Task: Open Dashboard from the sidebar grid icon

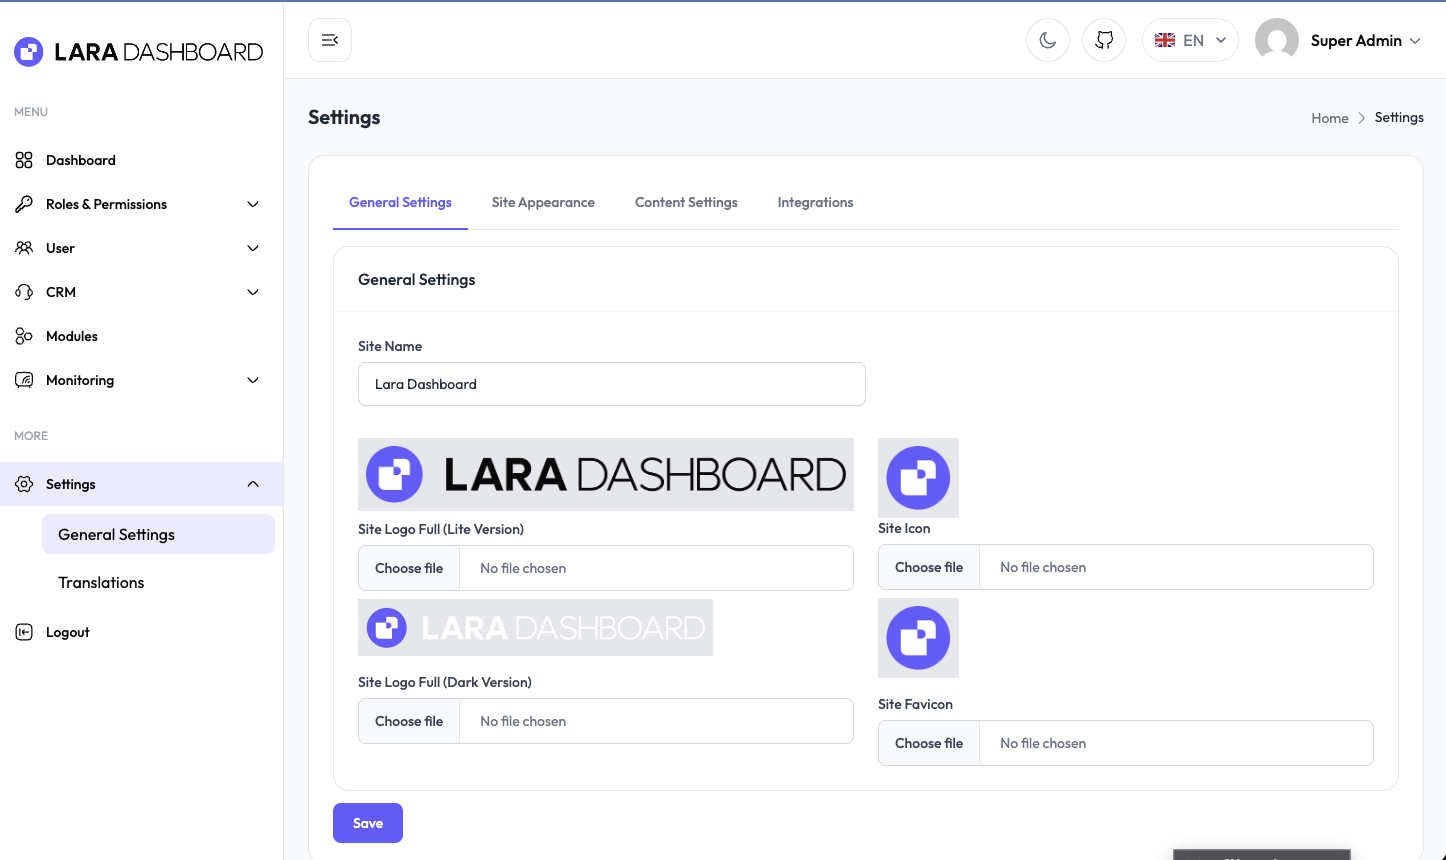Action: pos(24,160)
